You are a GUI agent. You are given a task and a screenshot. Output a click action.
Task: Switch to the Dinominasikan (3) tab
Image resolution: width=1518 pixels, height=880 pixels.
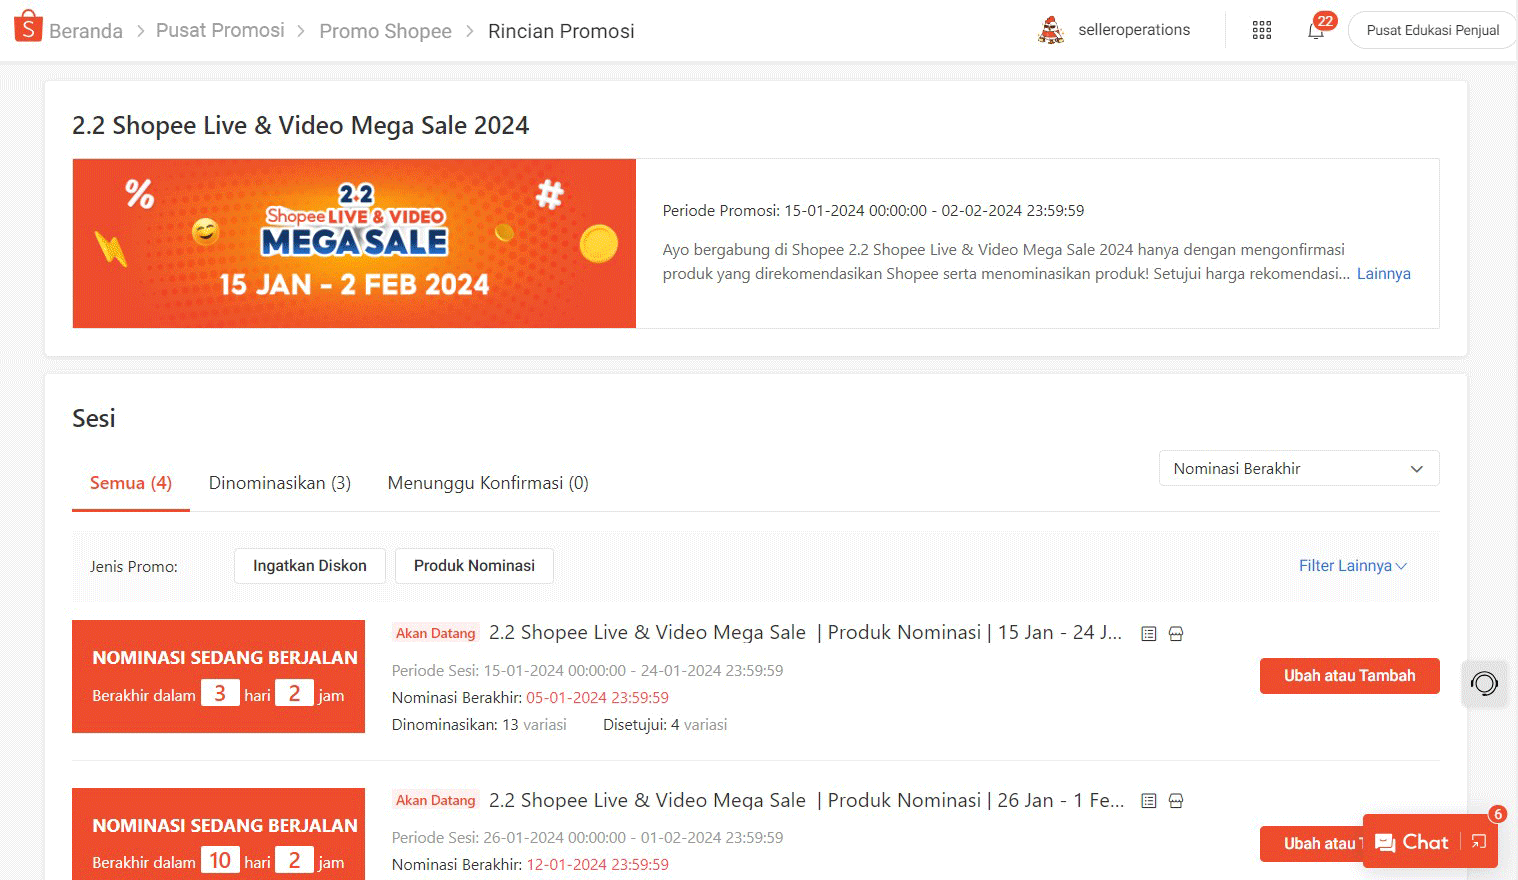[279, 482]
